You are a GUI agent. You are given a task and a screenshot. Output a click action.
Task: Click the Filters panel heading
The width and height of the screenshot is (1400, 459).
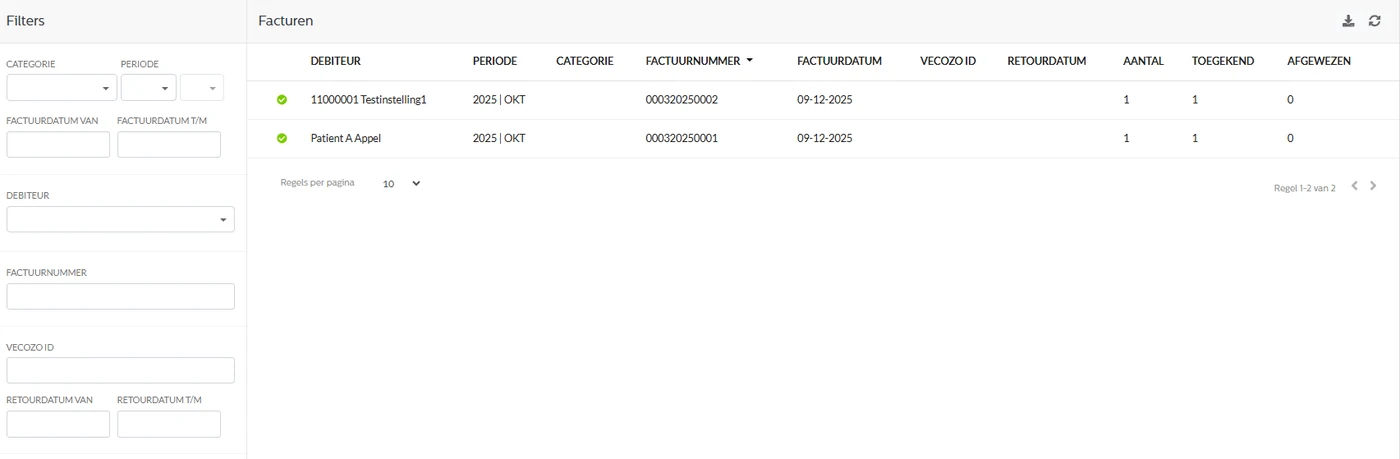click(x=25, y=21)
